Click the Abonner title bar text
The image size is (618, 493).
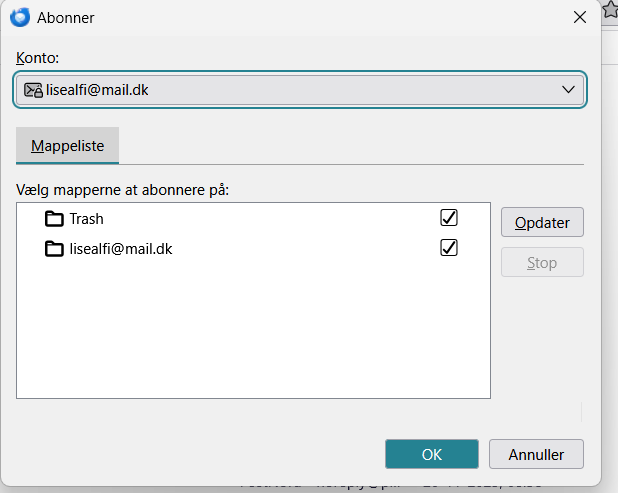(66, 17)
